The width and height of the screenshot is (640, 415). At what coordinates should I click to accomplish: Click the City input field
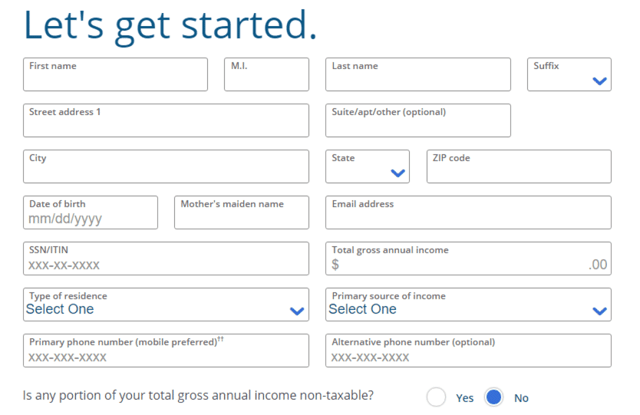(166, 168)
